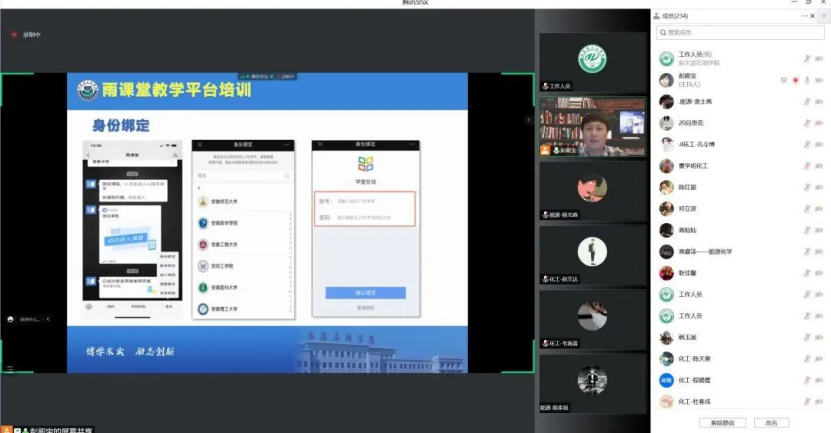
Task: Toggle camera icon for 工作人员(我)
Action: [819, 58]
